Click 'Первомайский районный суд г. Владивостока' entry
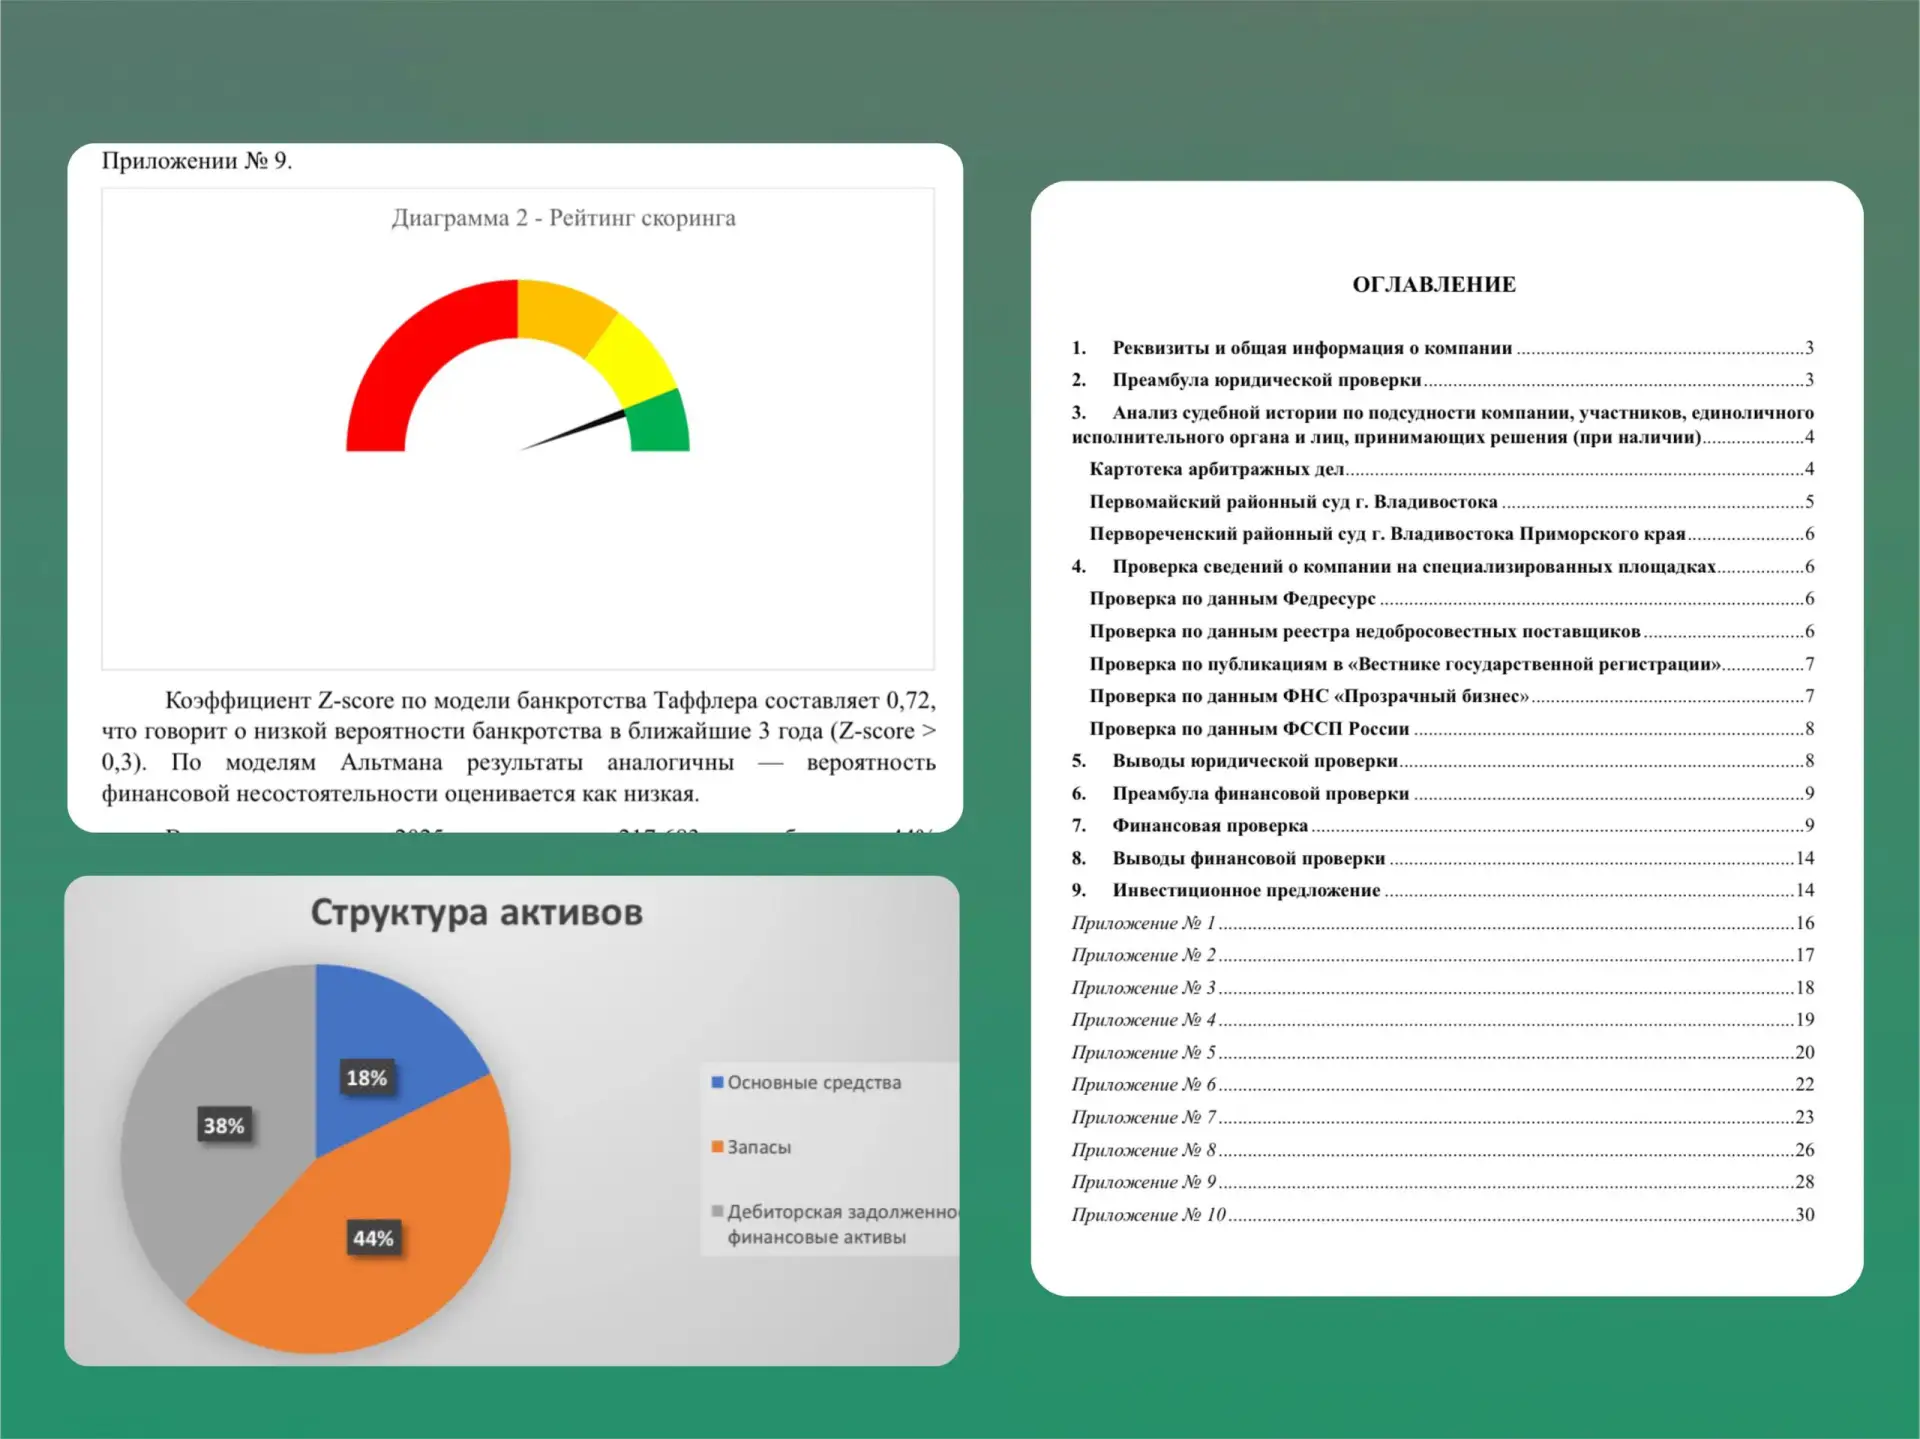 tap(1451, 502)
